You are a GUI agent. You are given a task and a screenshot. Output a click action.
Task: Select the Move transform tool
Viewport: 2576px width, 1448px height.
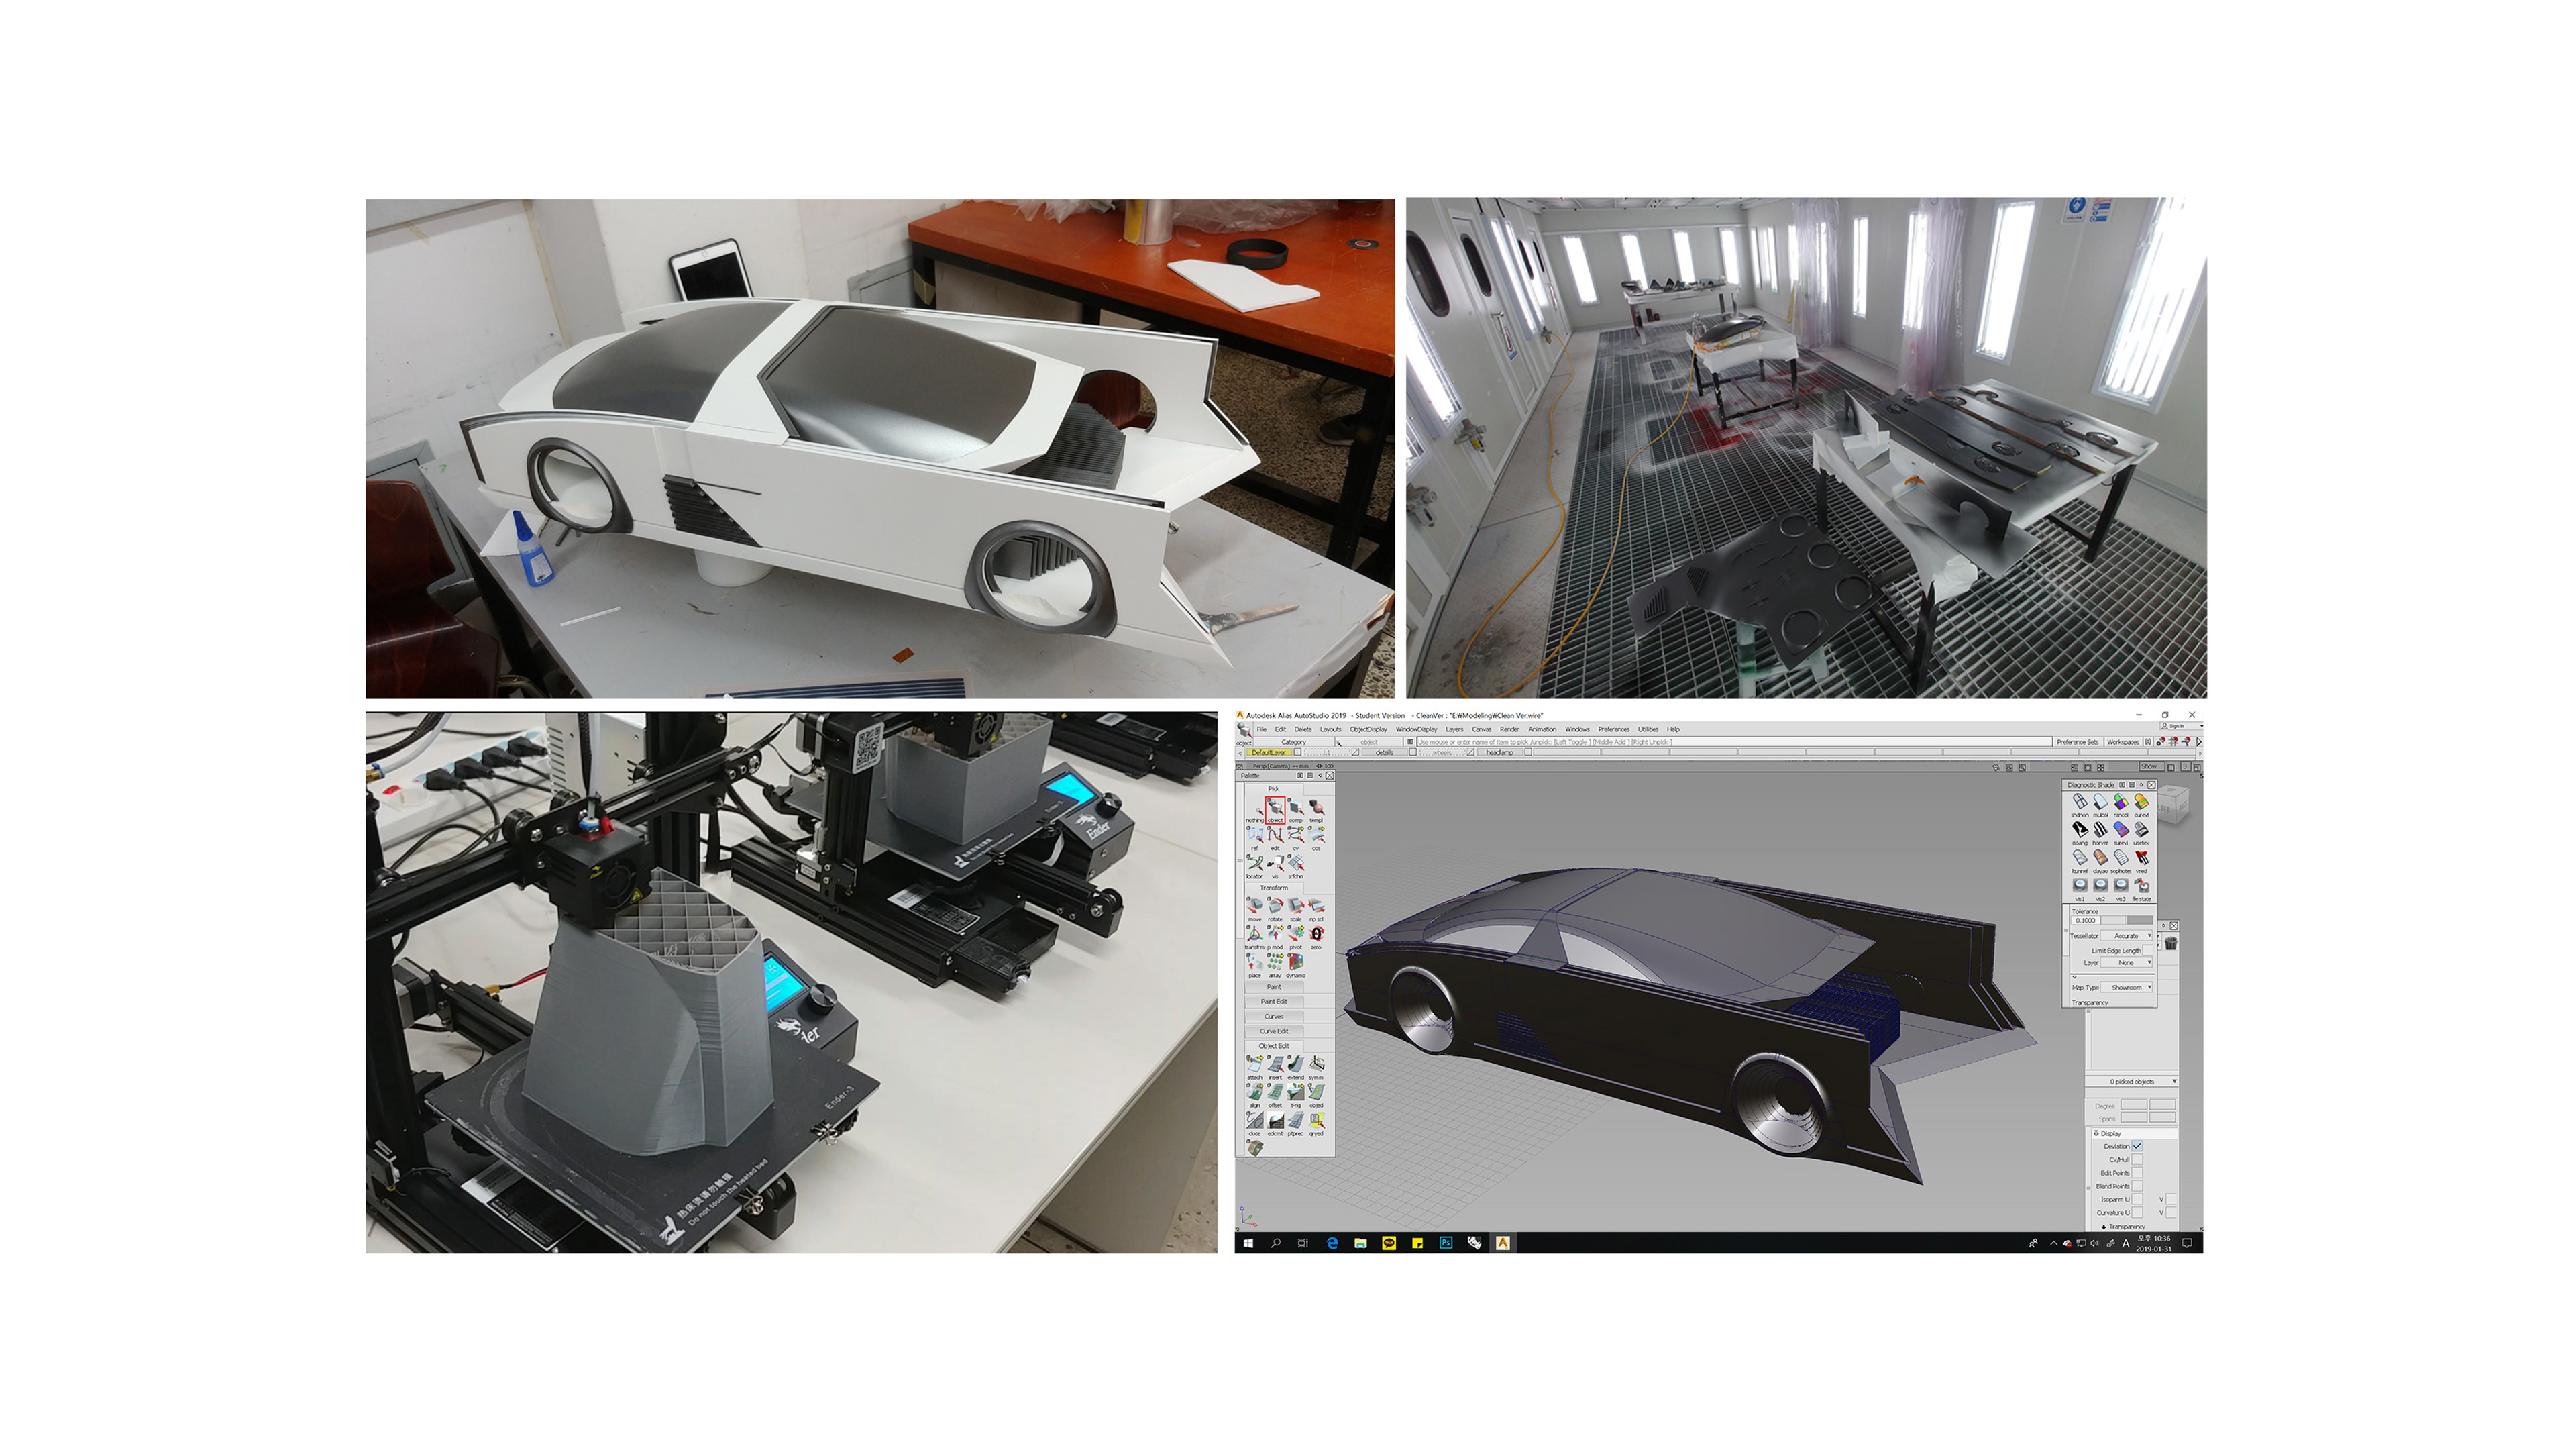pyautogui.click(x=1254, y=907)
